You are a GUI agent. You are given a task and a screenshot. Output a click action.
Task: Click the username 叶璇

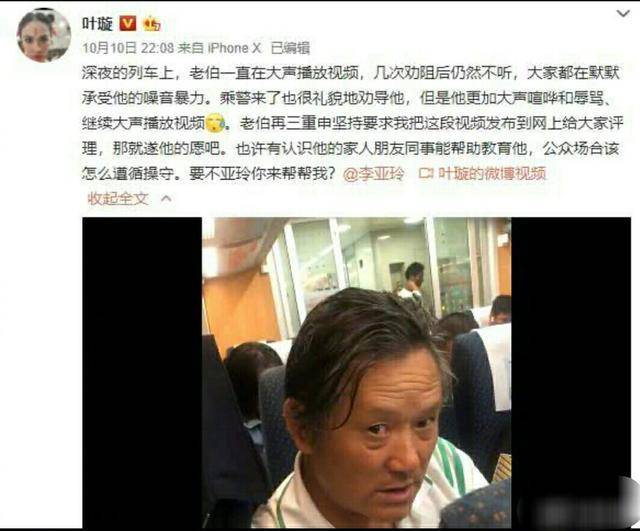point(98,24)
